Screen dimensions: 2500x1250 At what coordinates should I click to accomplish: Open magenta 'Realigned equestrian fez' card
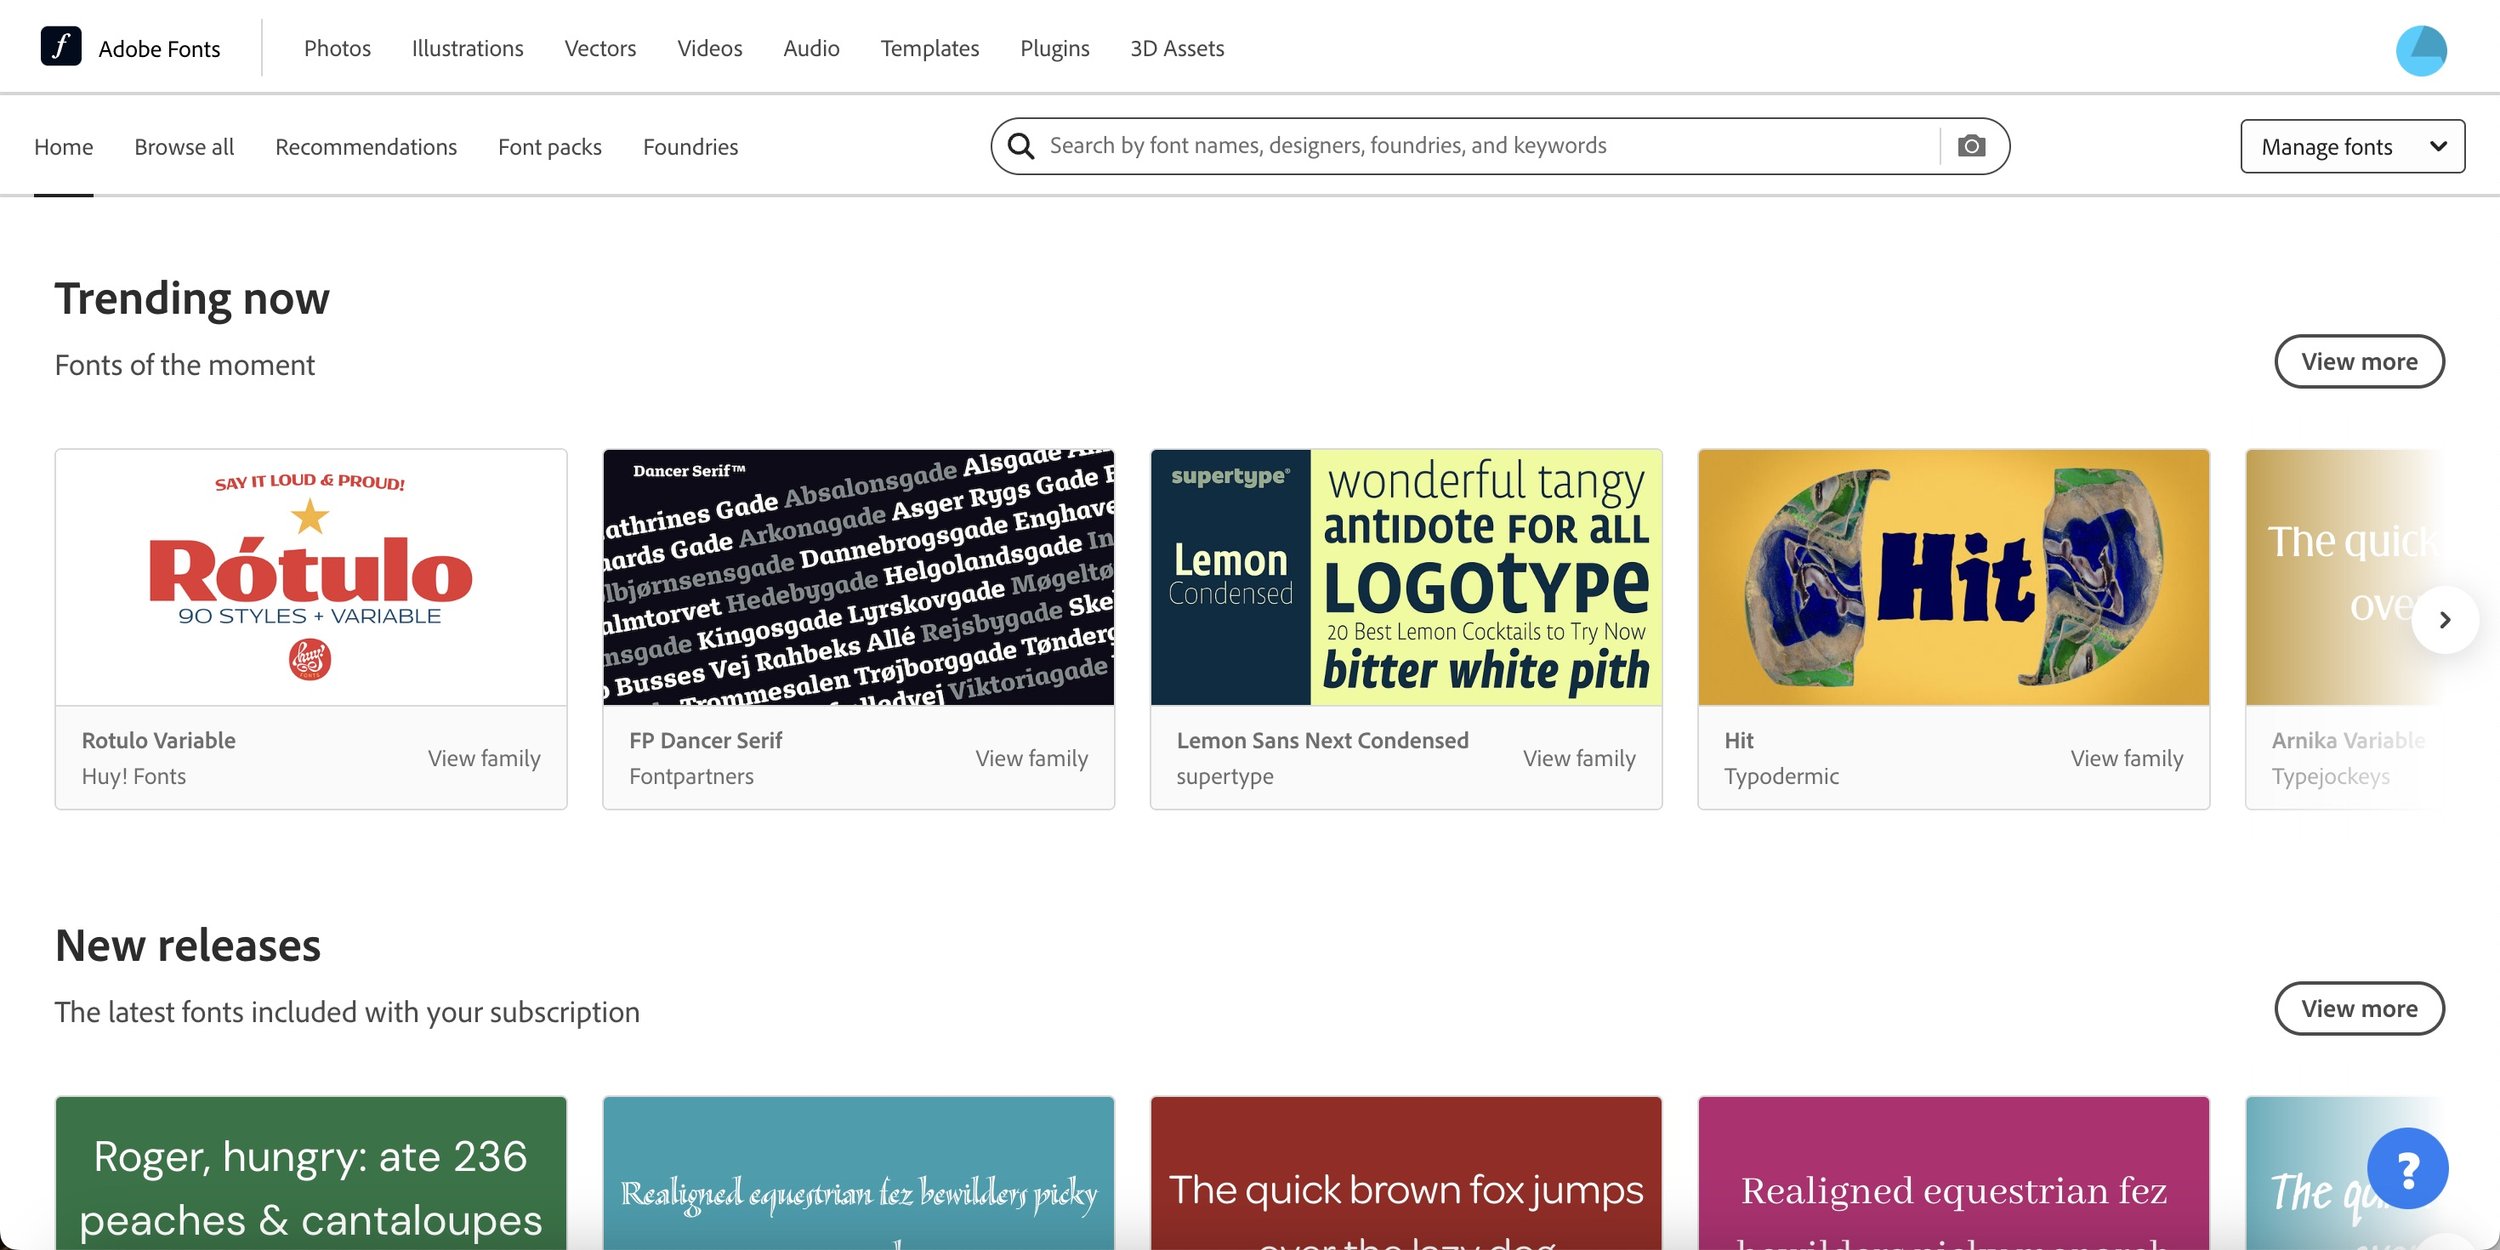pyautogui.click(x=1953, y=1172)
